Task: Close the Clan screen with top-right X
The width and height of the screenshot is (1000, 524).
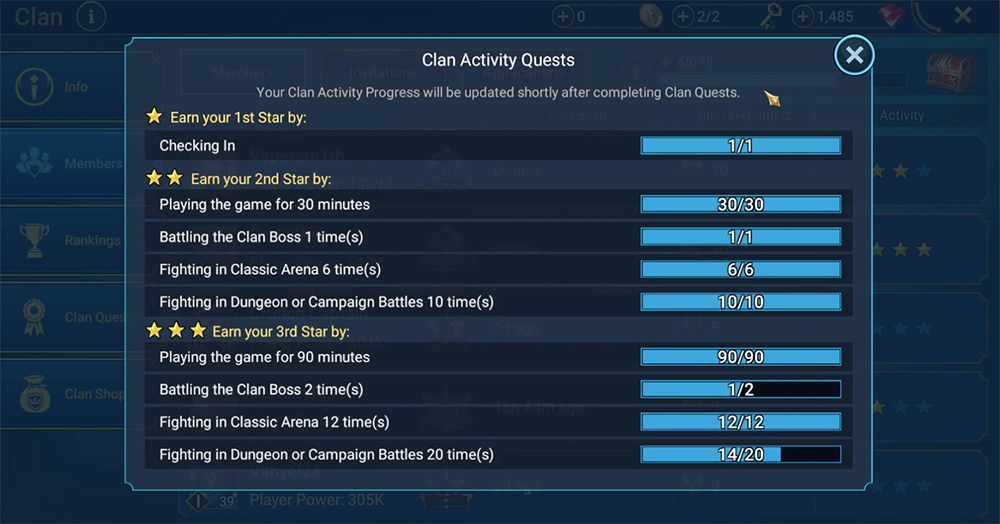Action: (x=962, y=16)
